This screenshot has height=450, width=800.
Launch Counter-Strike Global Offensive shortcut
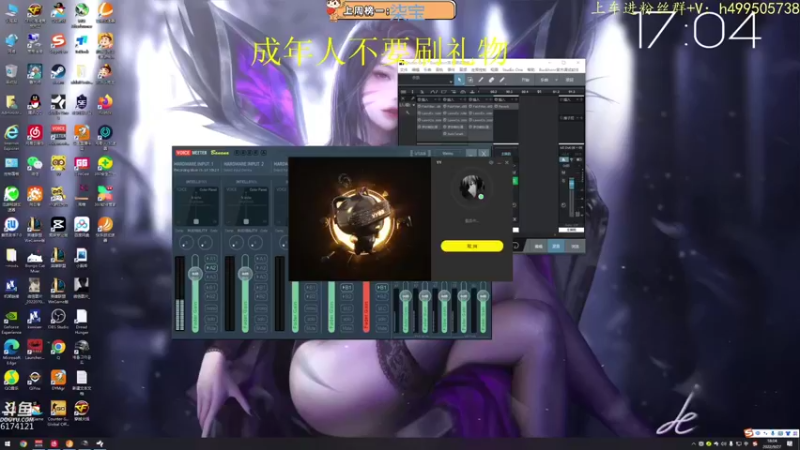pyautogui.click(x=58, y=408)
